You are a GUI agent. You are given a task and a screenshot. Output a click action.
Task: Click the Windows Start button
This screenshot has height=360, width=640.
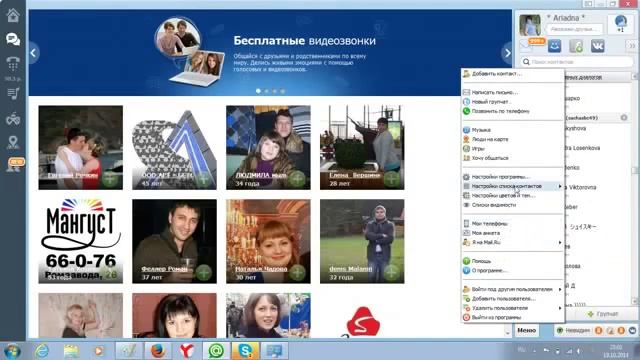pyautogui.click(x=12, y=351)
